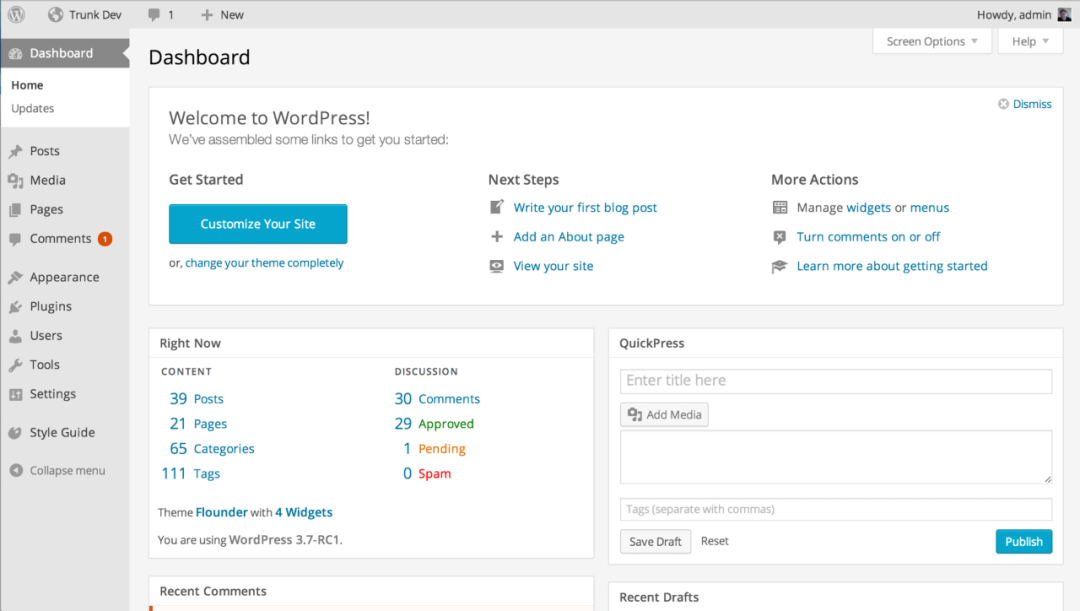1080x611 pixels.
Task: Open the Write your first blog post link
Action: 585,207
